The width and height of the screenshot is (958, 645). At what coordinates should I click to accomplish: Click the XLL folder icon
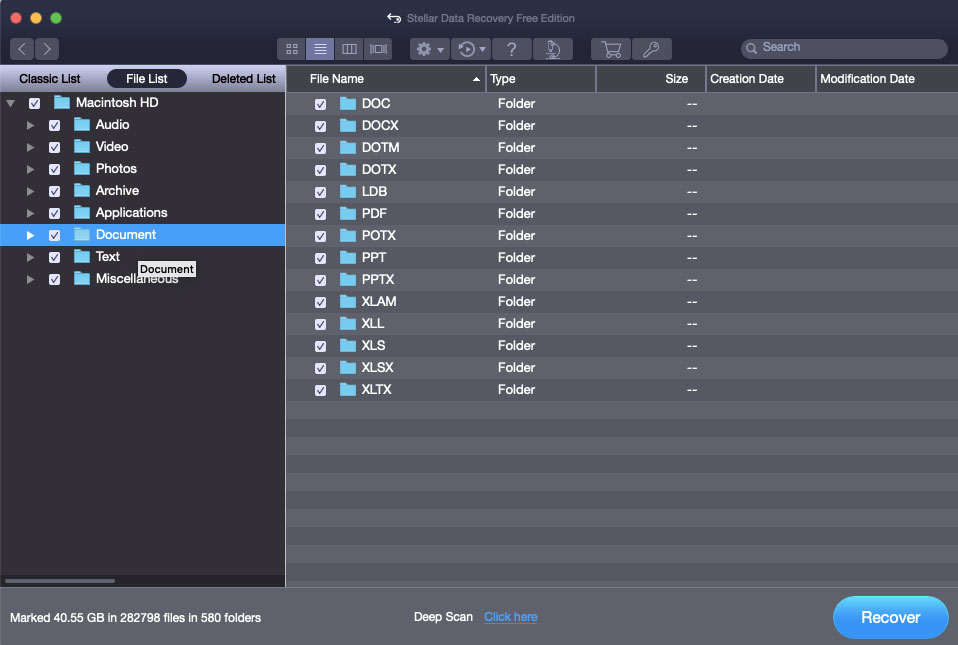pyautogui.click(x=348, y=323)
